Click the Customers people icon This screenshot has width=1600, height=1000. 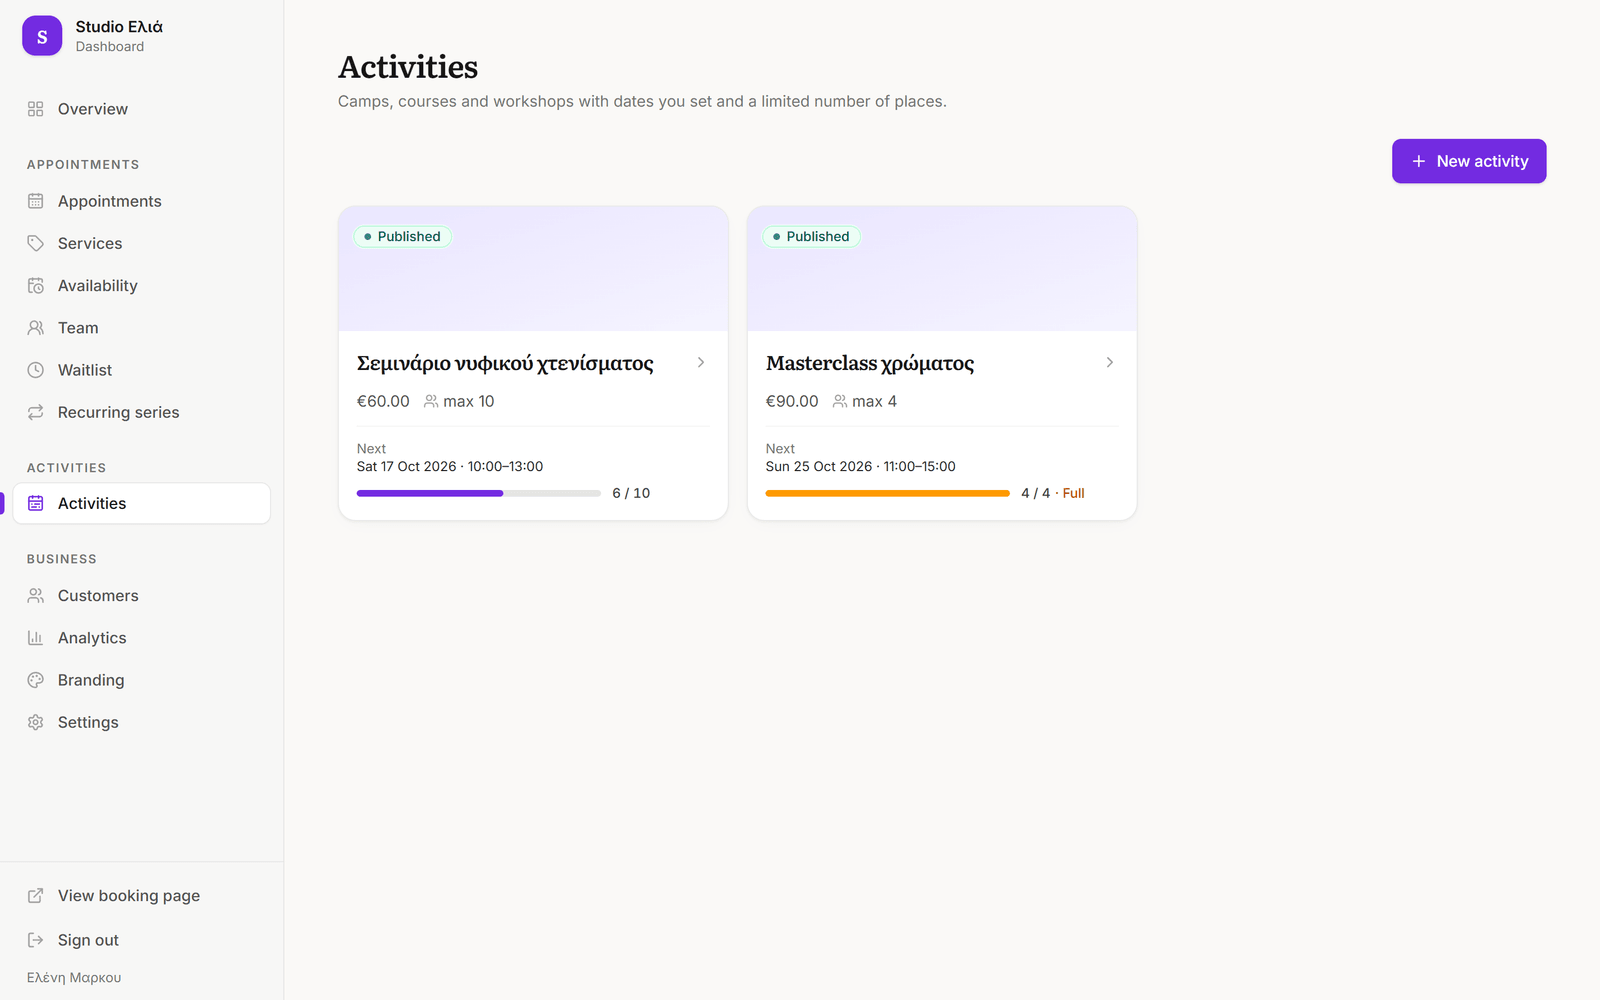pos(36,596)
